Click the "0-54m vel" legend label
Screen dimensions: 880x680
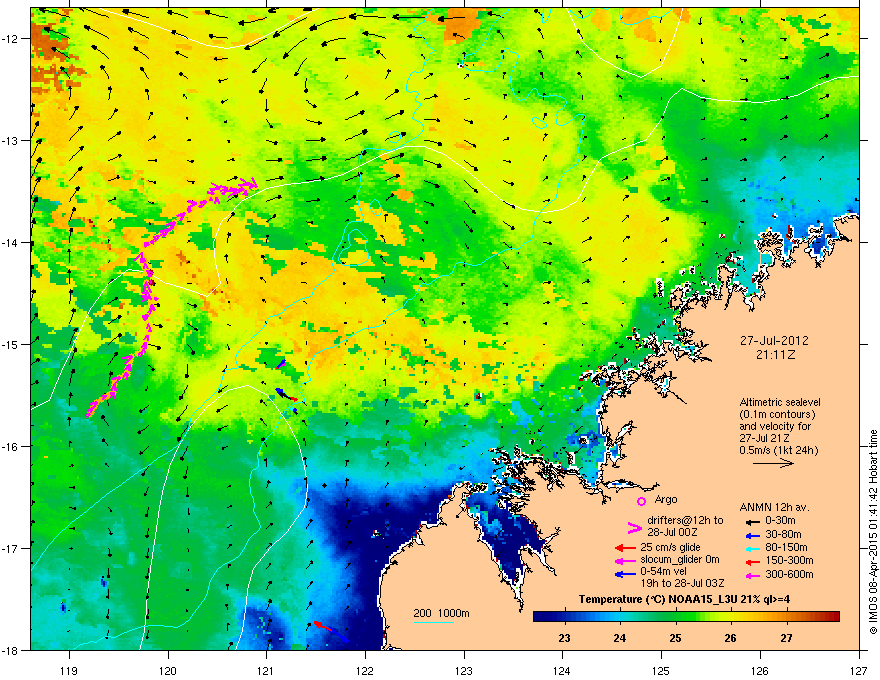[663, 571]
